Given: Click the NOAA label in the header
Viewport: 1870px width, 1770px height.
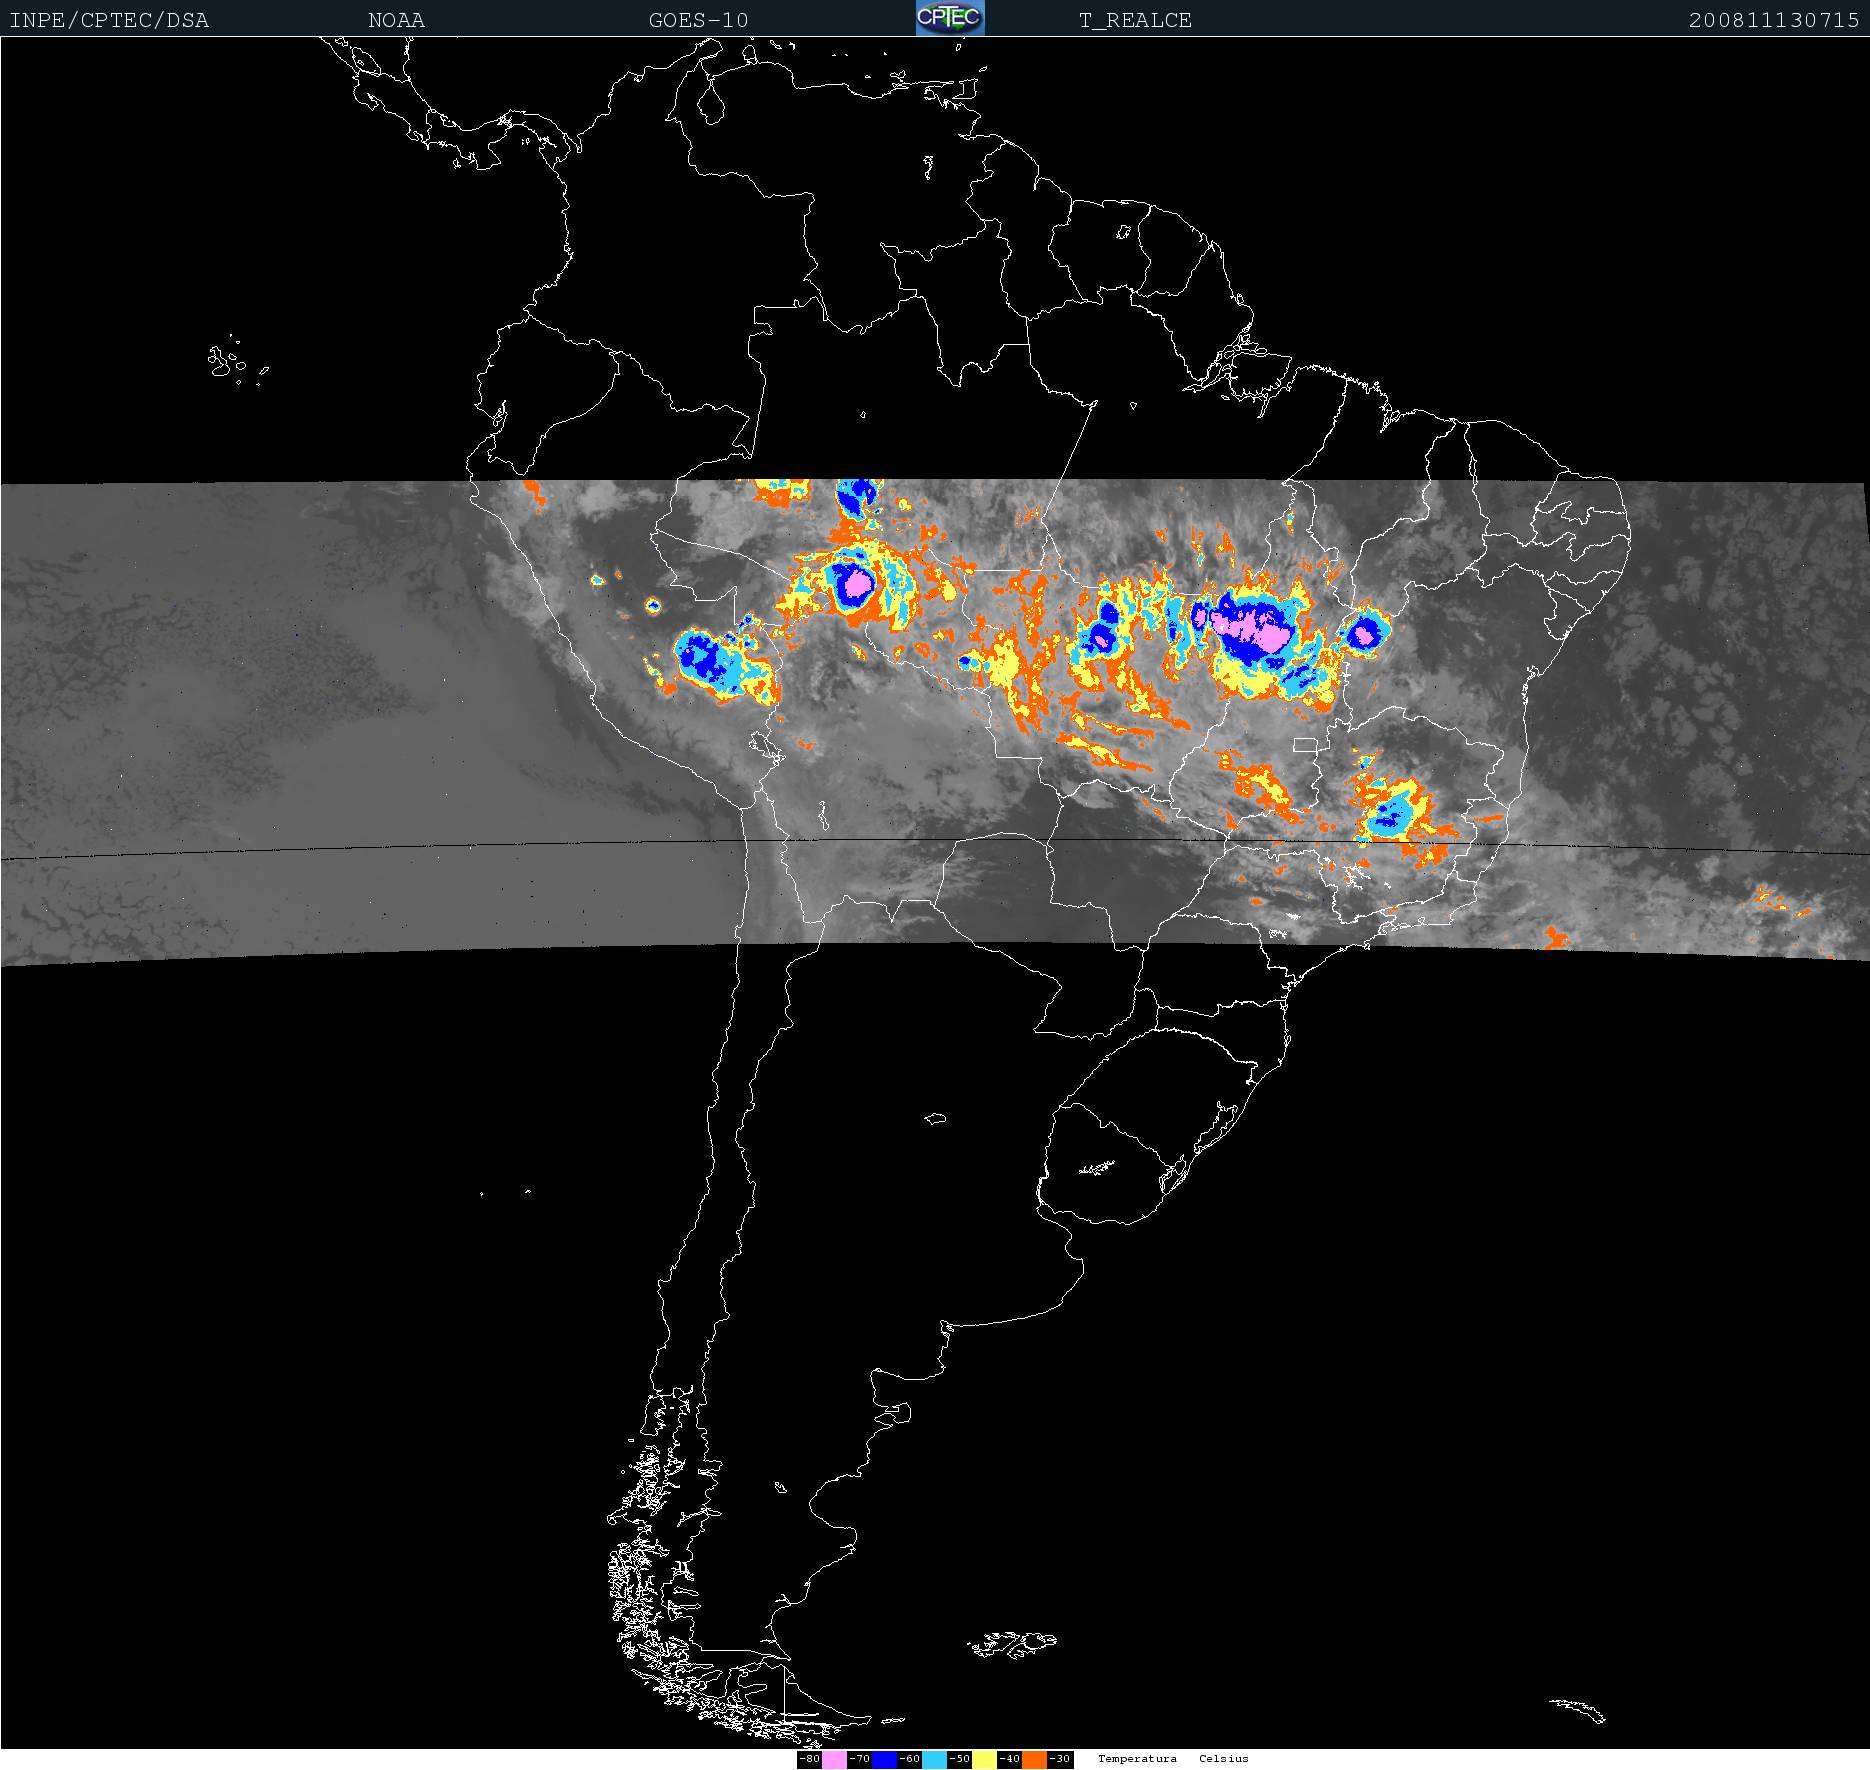Looking at the screenshot, I should pyautogui.click(x=396, y=20).
